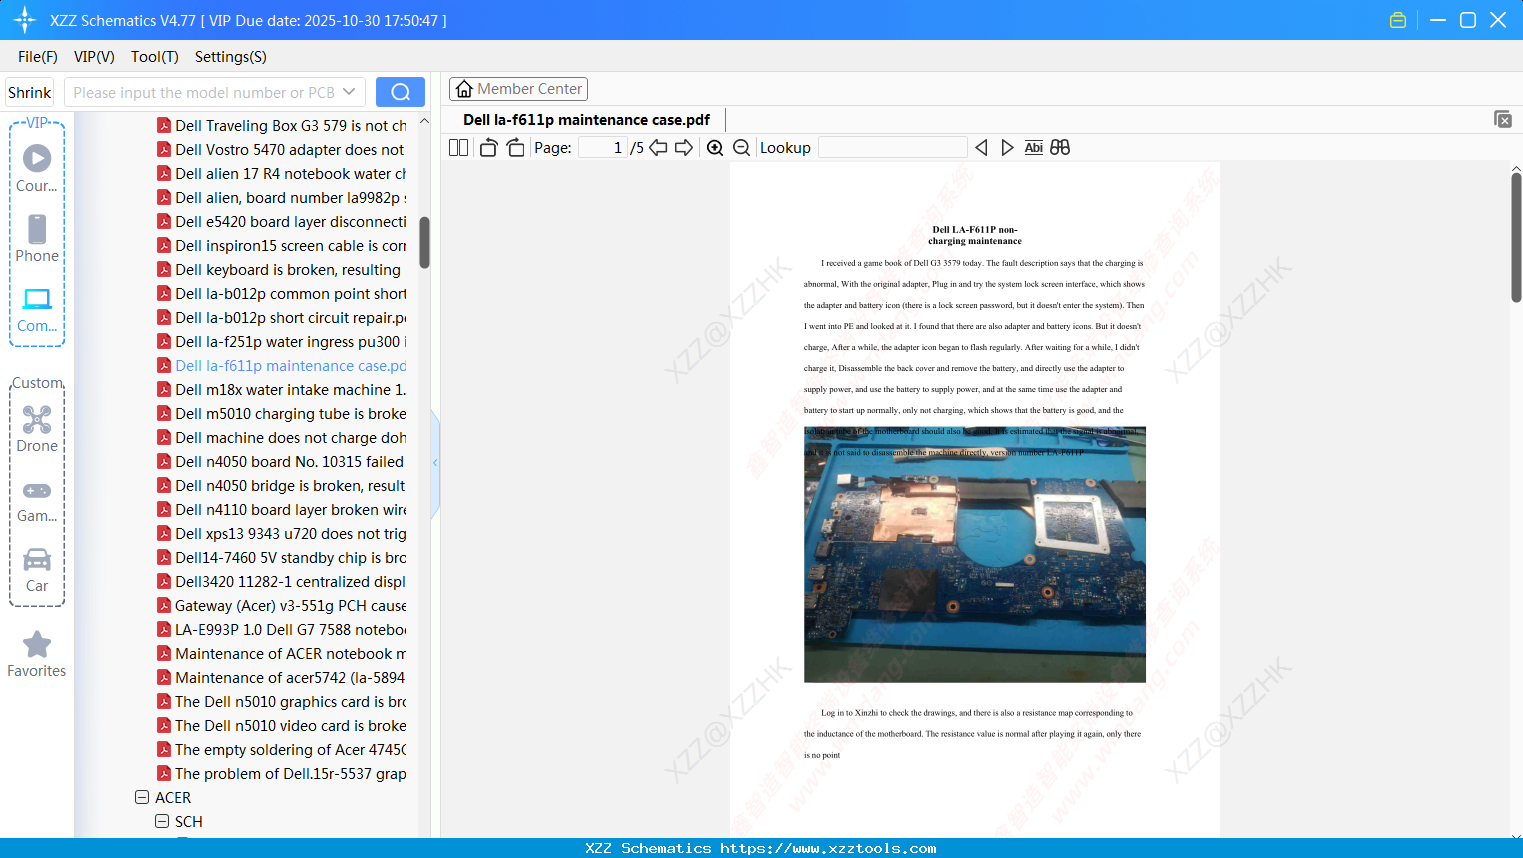Select the Computer category icon
The height and width of the screenshot is (858, 1523).
pos(37,310)
